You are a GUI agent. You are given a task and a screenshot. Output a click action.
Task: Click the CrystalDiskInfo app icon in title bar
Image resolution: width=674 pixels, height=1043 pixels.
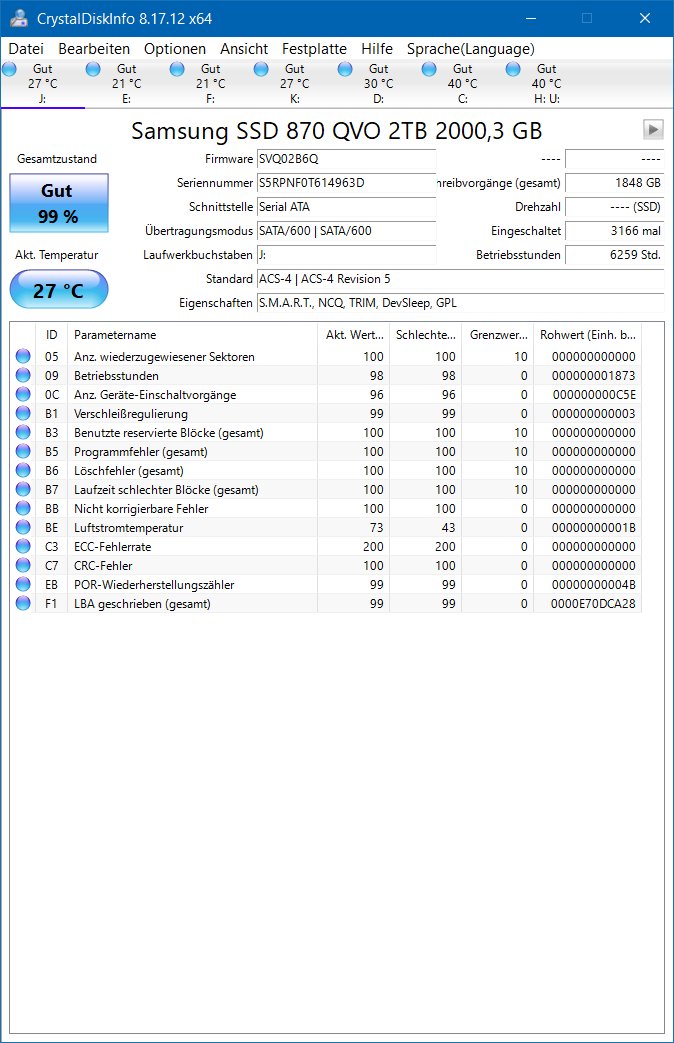tap(19, 19)
